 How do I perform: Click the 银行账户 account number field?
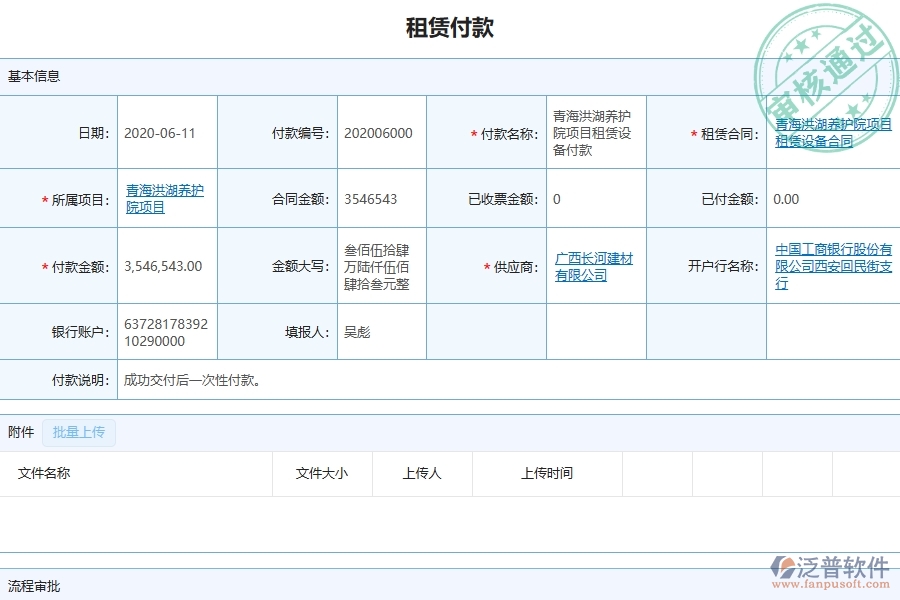tap(164, 331)
